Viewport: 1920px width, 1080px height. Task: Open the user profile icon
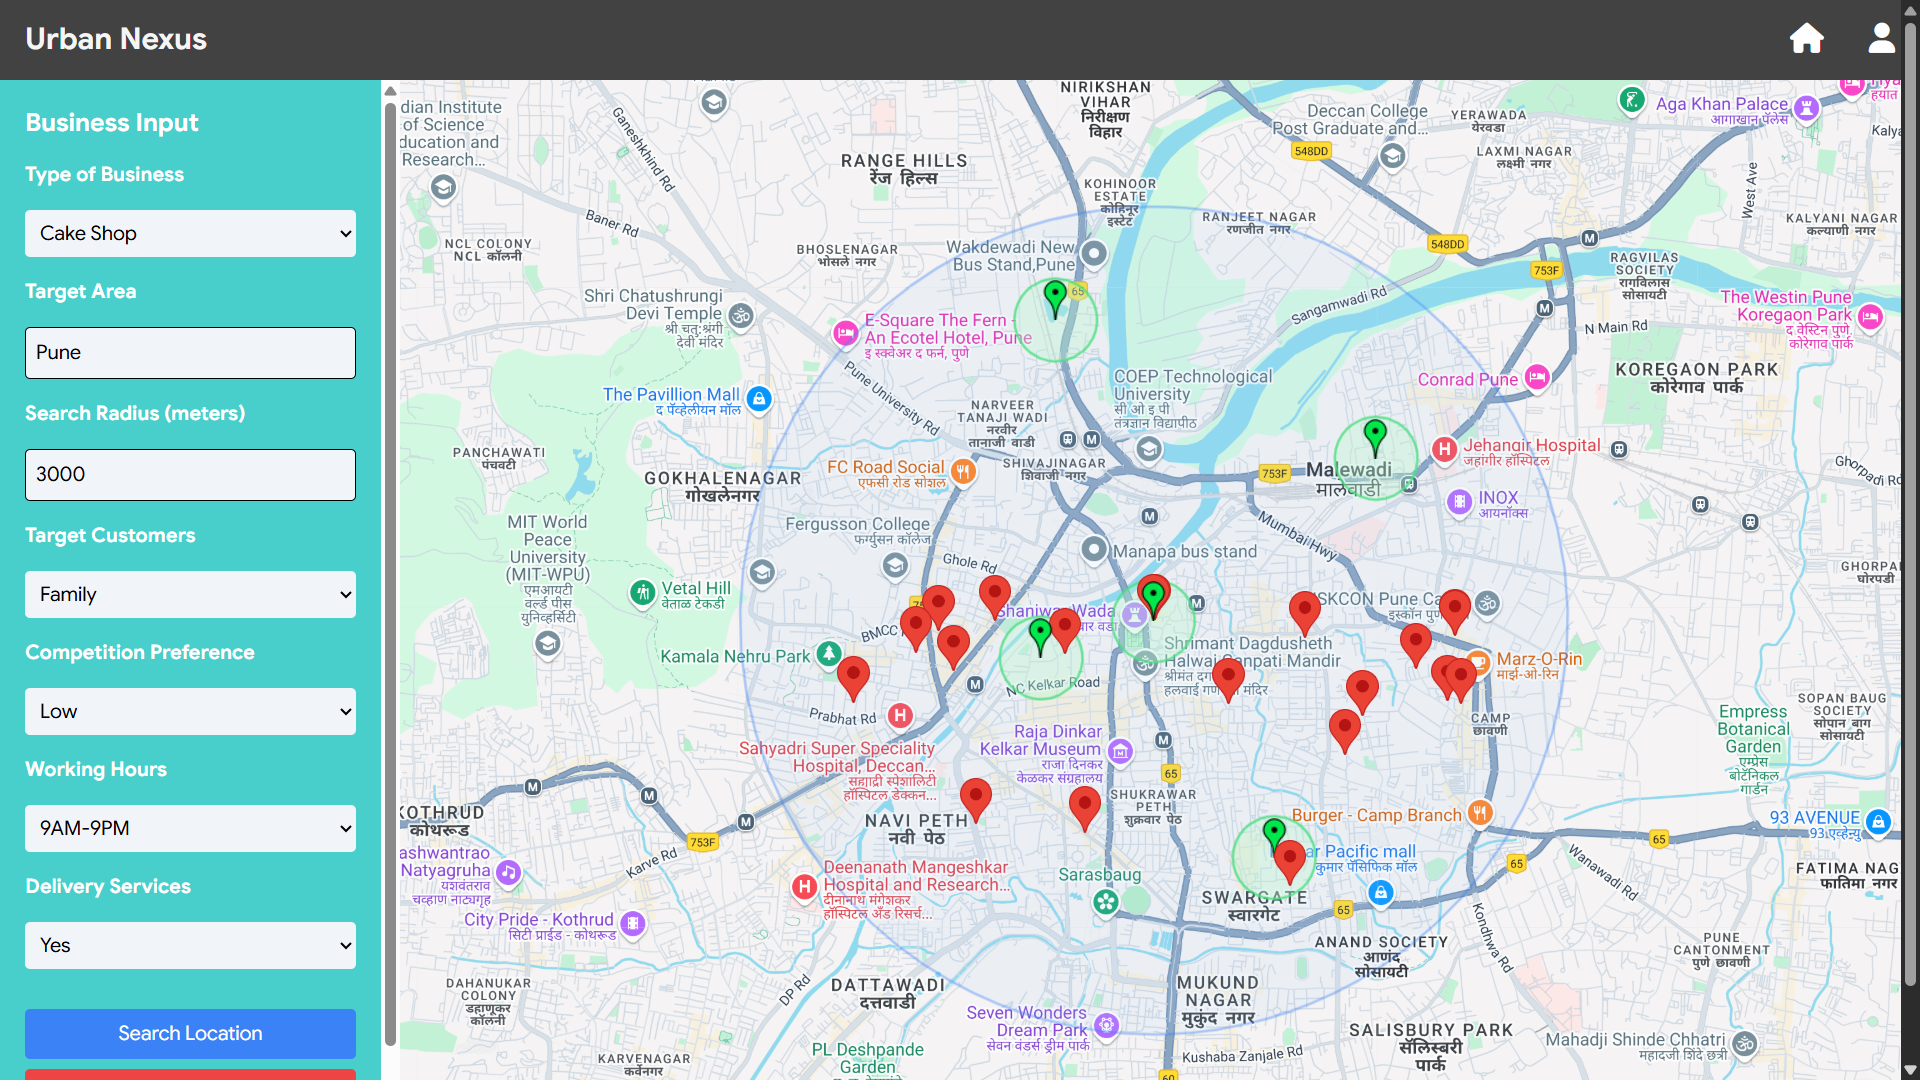click(1881, 39)
